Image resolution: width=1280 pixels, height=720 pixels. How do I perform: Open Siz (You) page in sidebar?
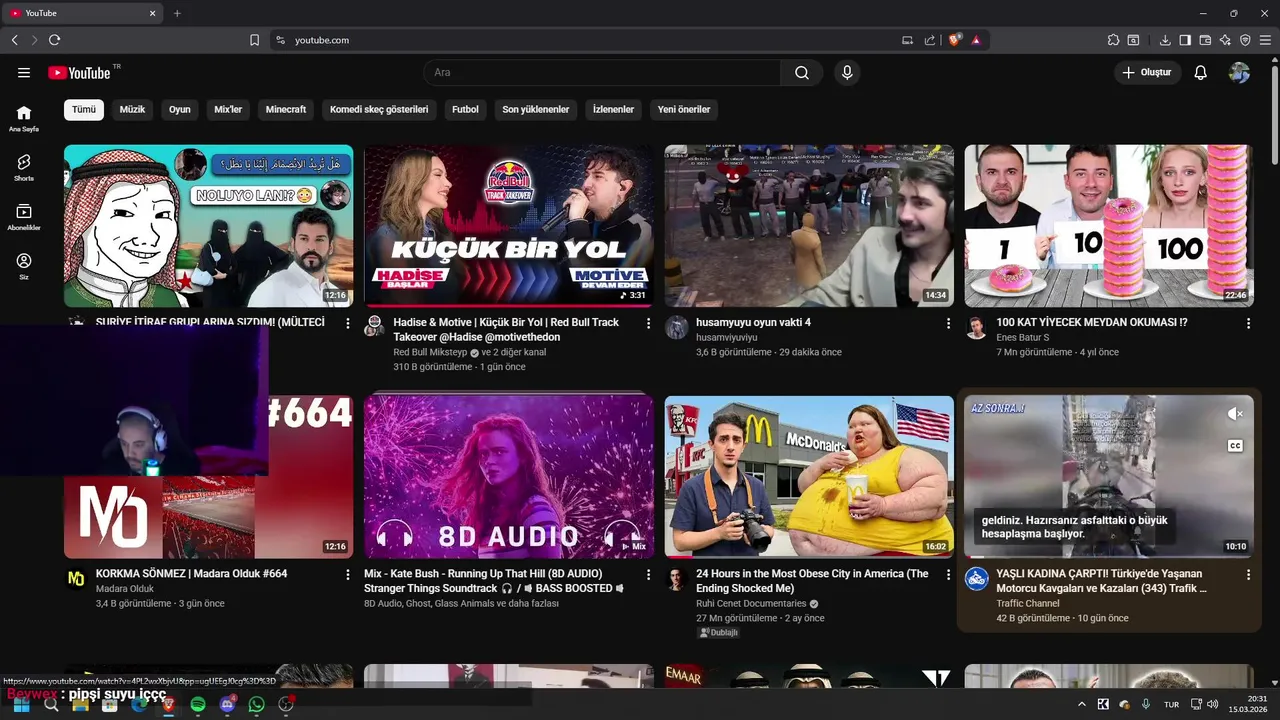(24, 266)
